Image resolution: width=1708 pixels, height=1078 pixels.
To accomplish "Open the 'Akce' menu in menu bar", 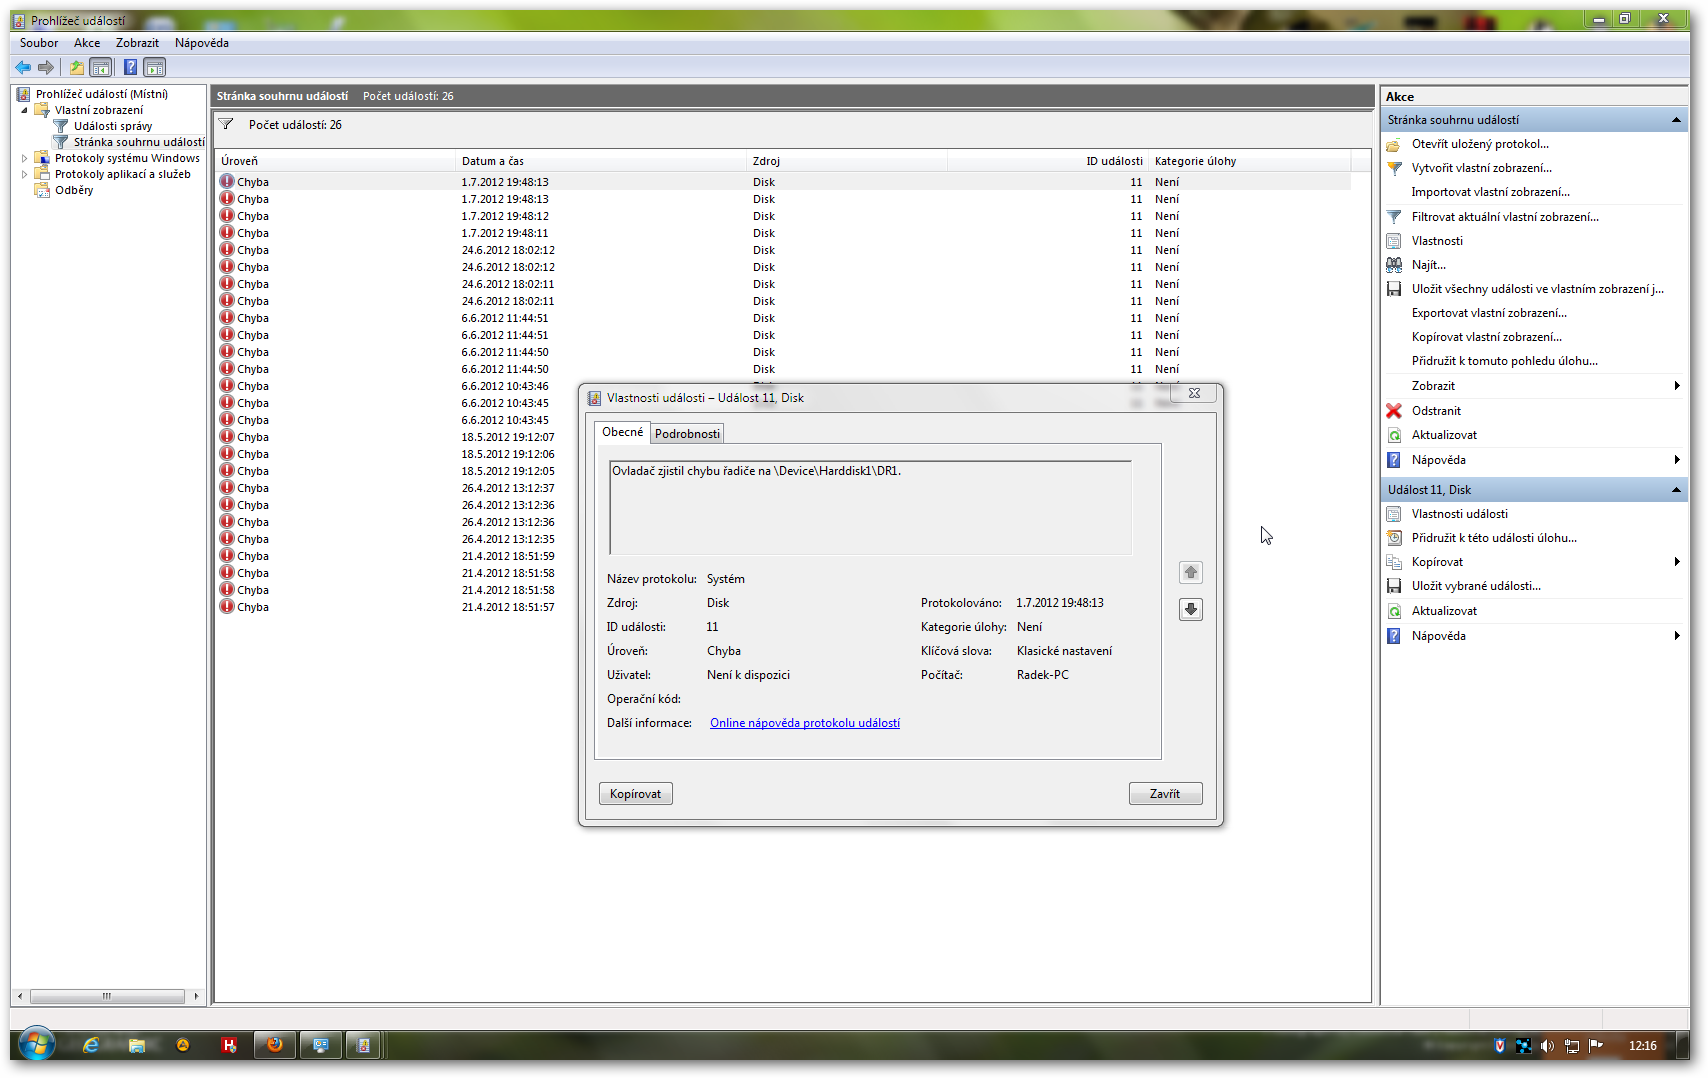I will pyautogui.click(x=87, y=43).
